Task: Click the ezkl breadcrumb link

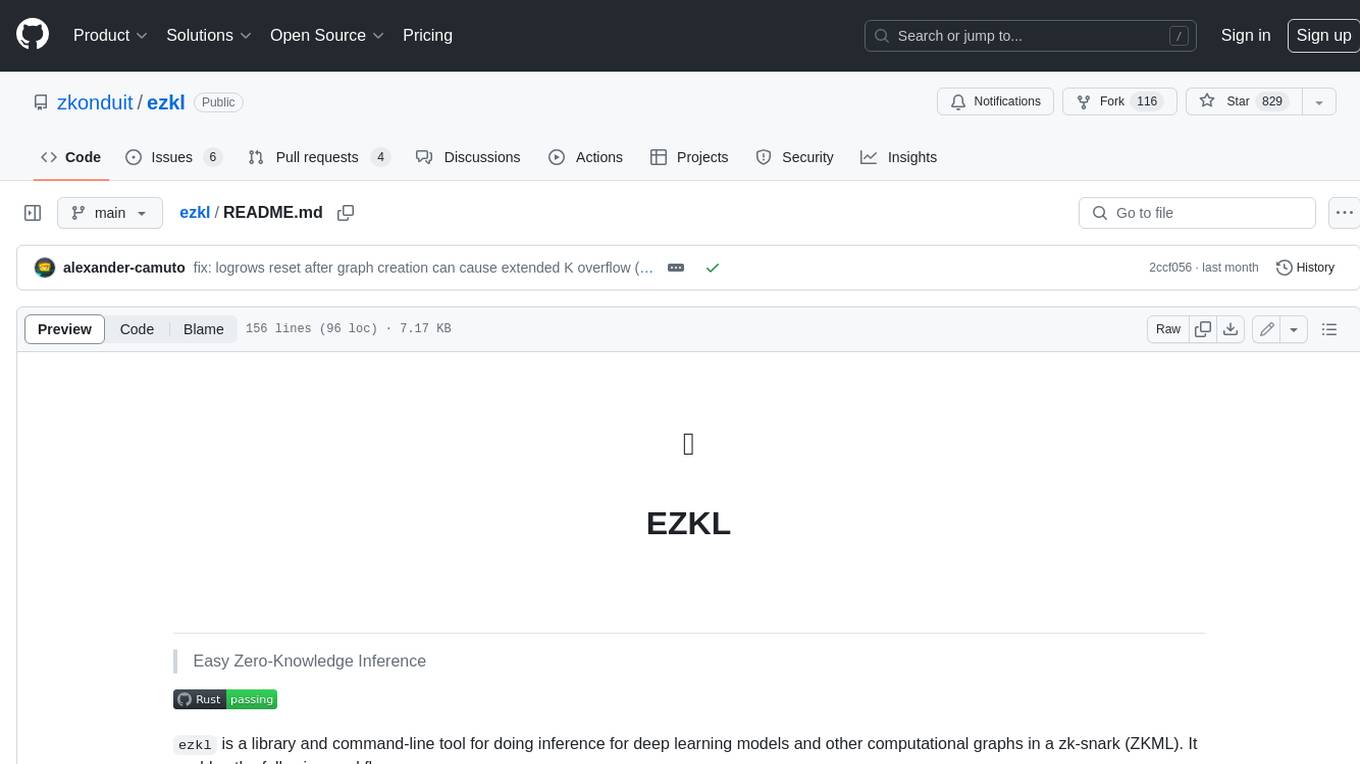Action: pyautogui.click(x=194, y=212)
